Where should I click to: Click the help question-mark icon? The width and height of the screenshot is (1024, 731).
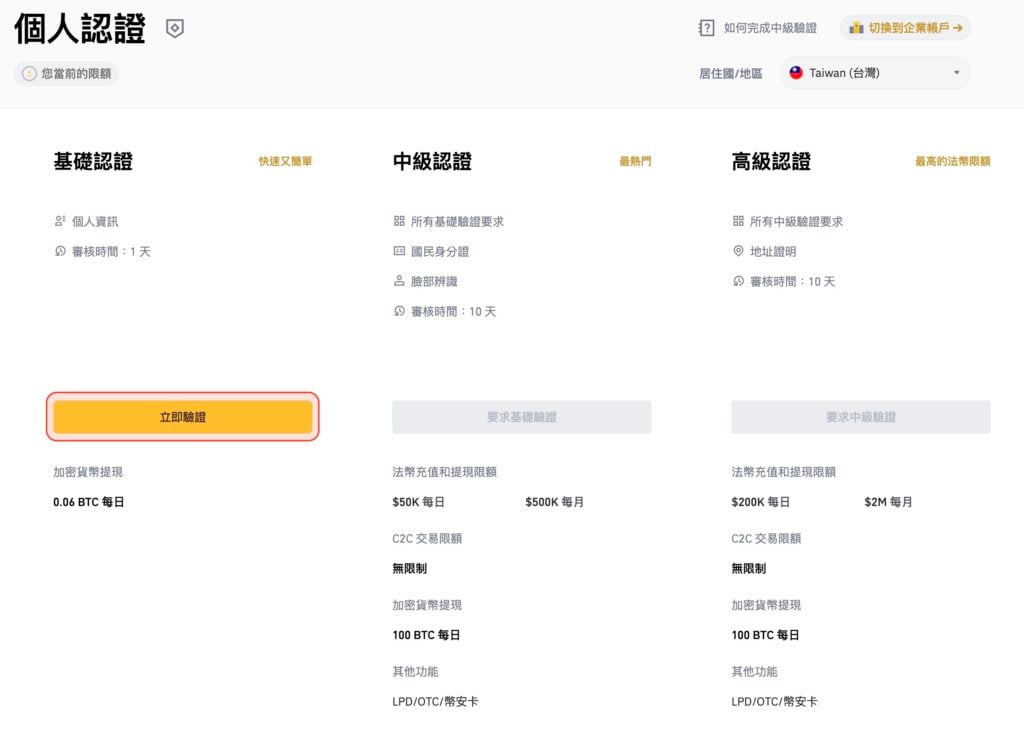pyautogui.click(x=706, y=28)
